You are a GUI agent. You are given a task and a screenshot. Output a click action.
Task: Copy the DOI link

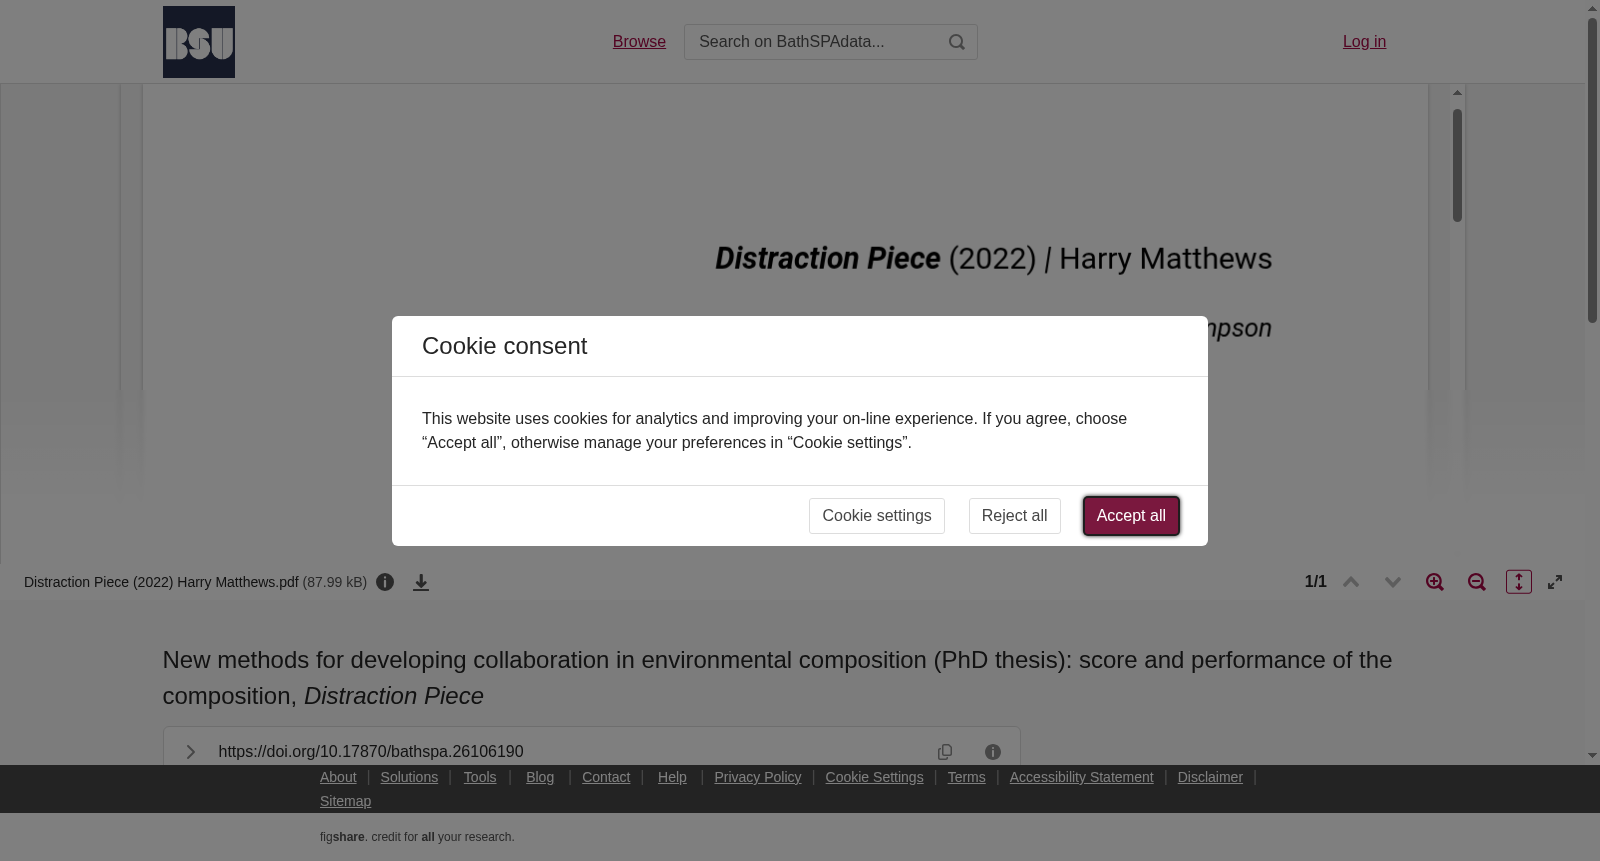[x=945, y=752]
